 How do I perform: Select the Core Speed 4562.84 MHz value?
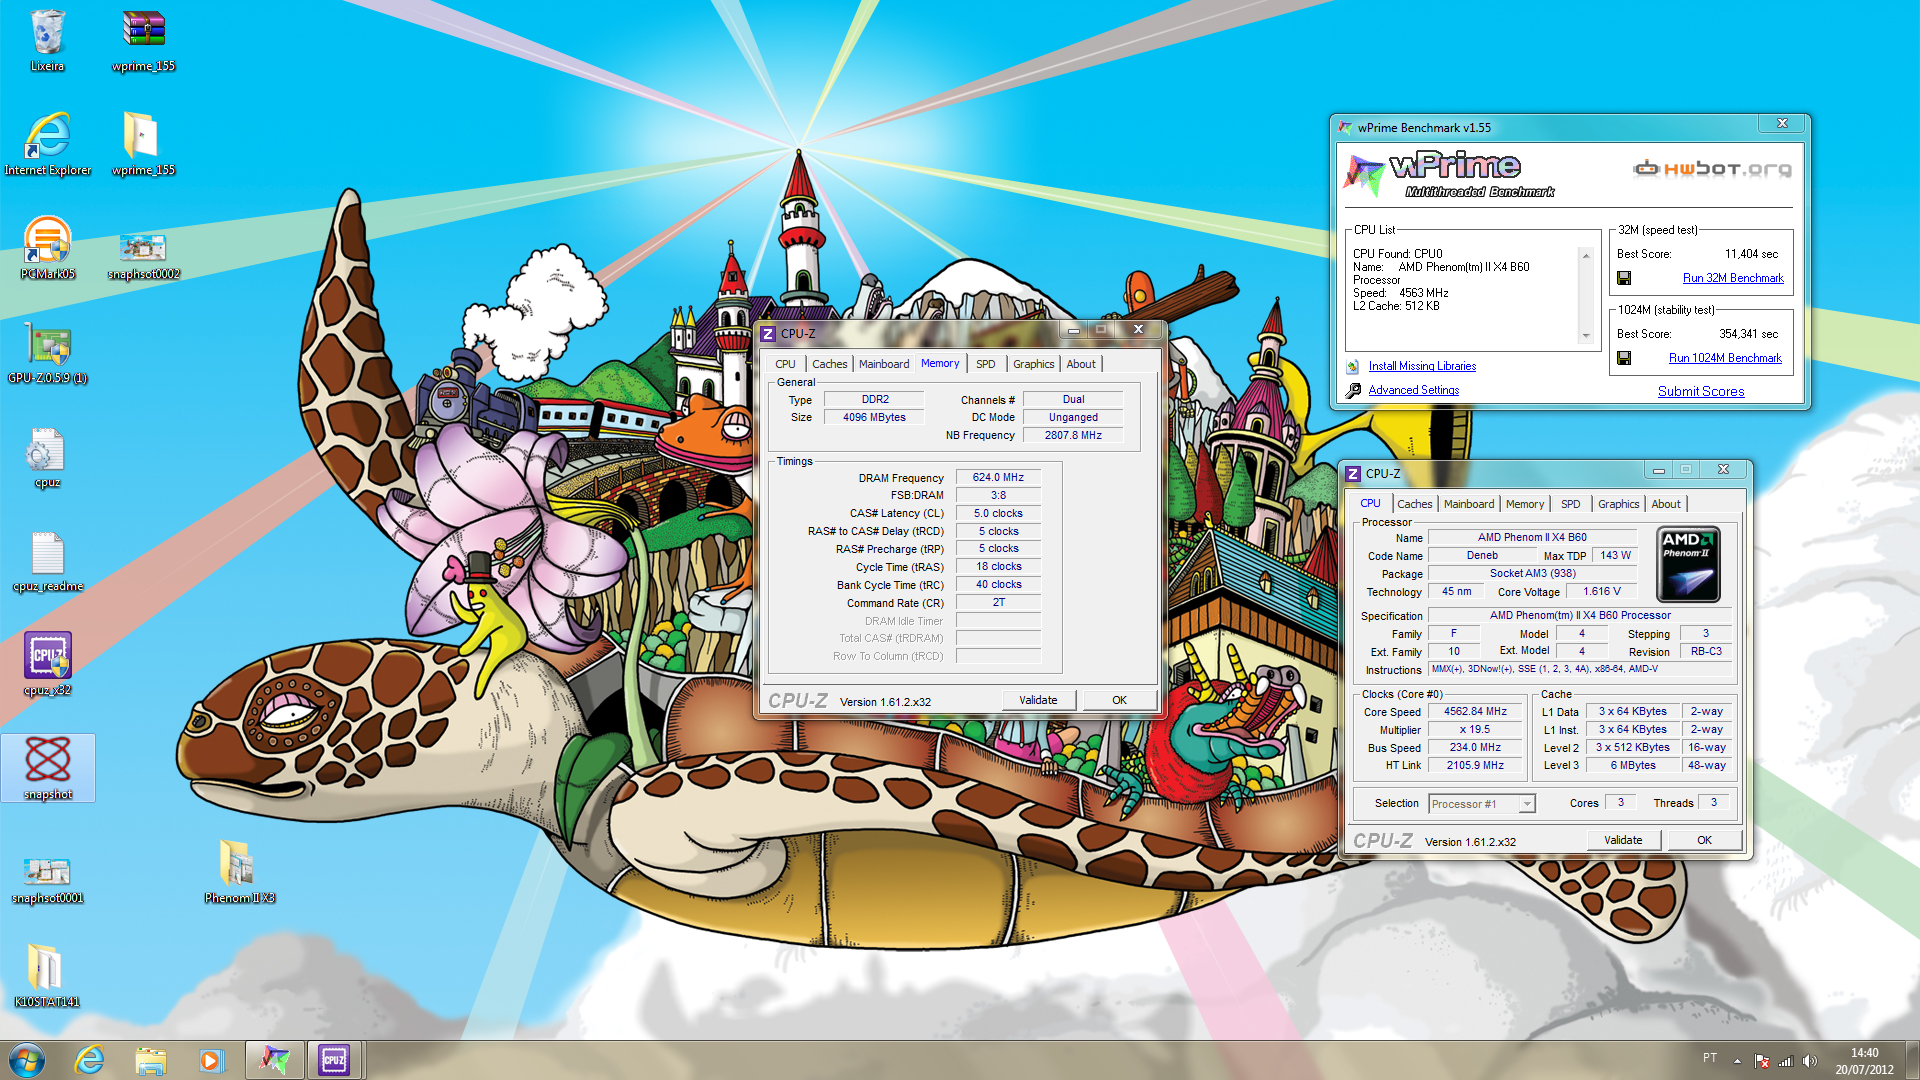coord(1475,712)
